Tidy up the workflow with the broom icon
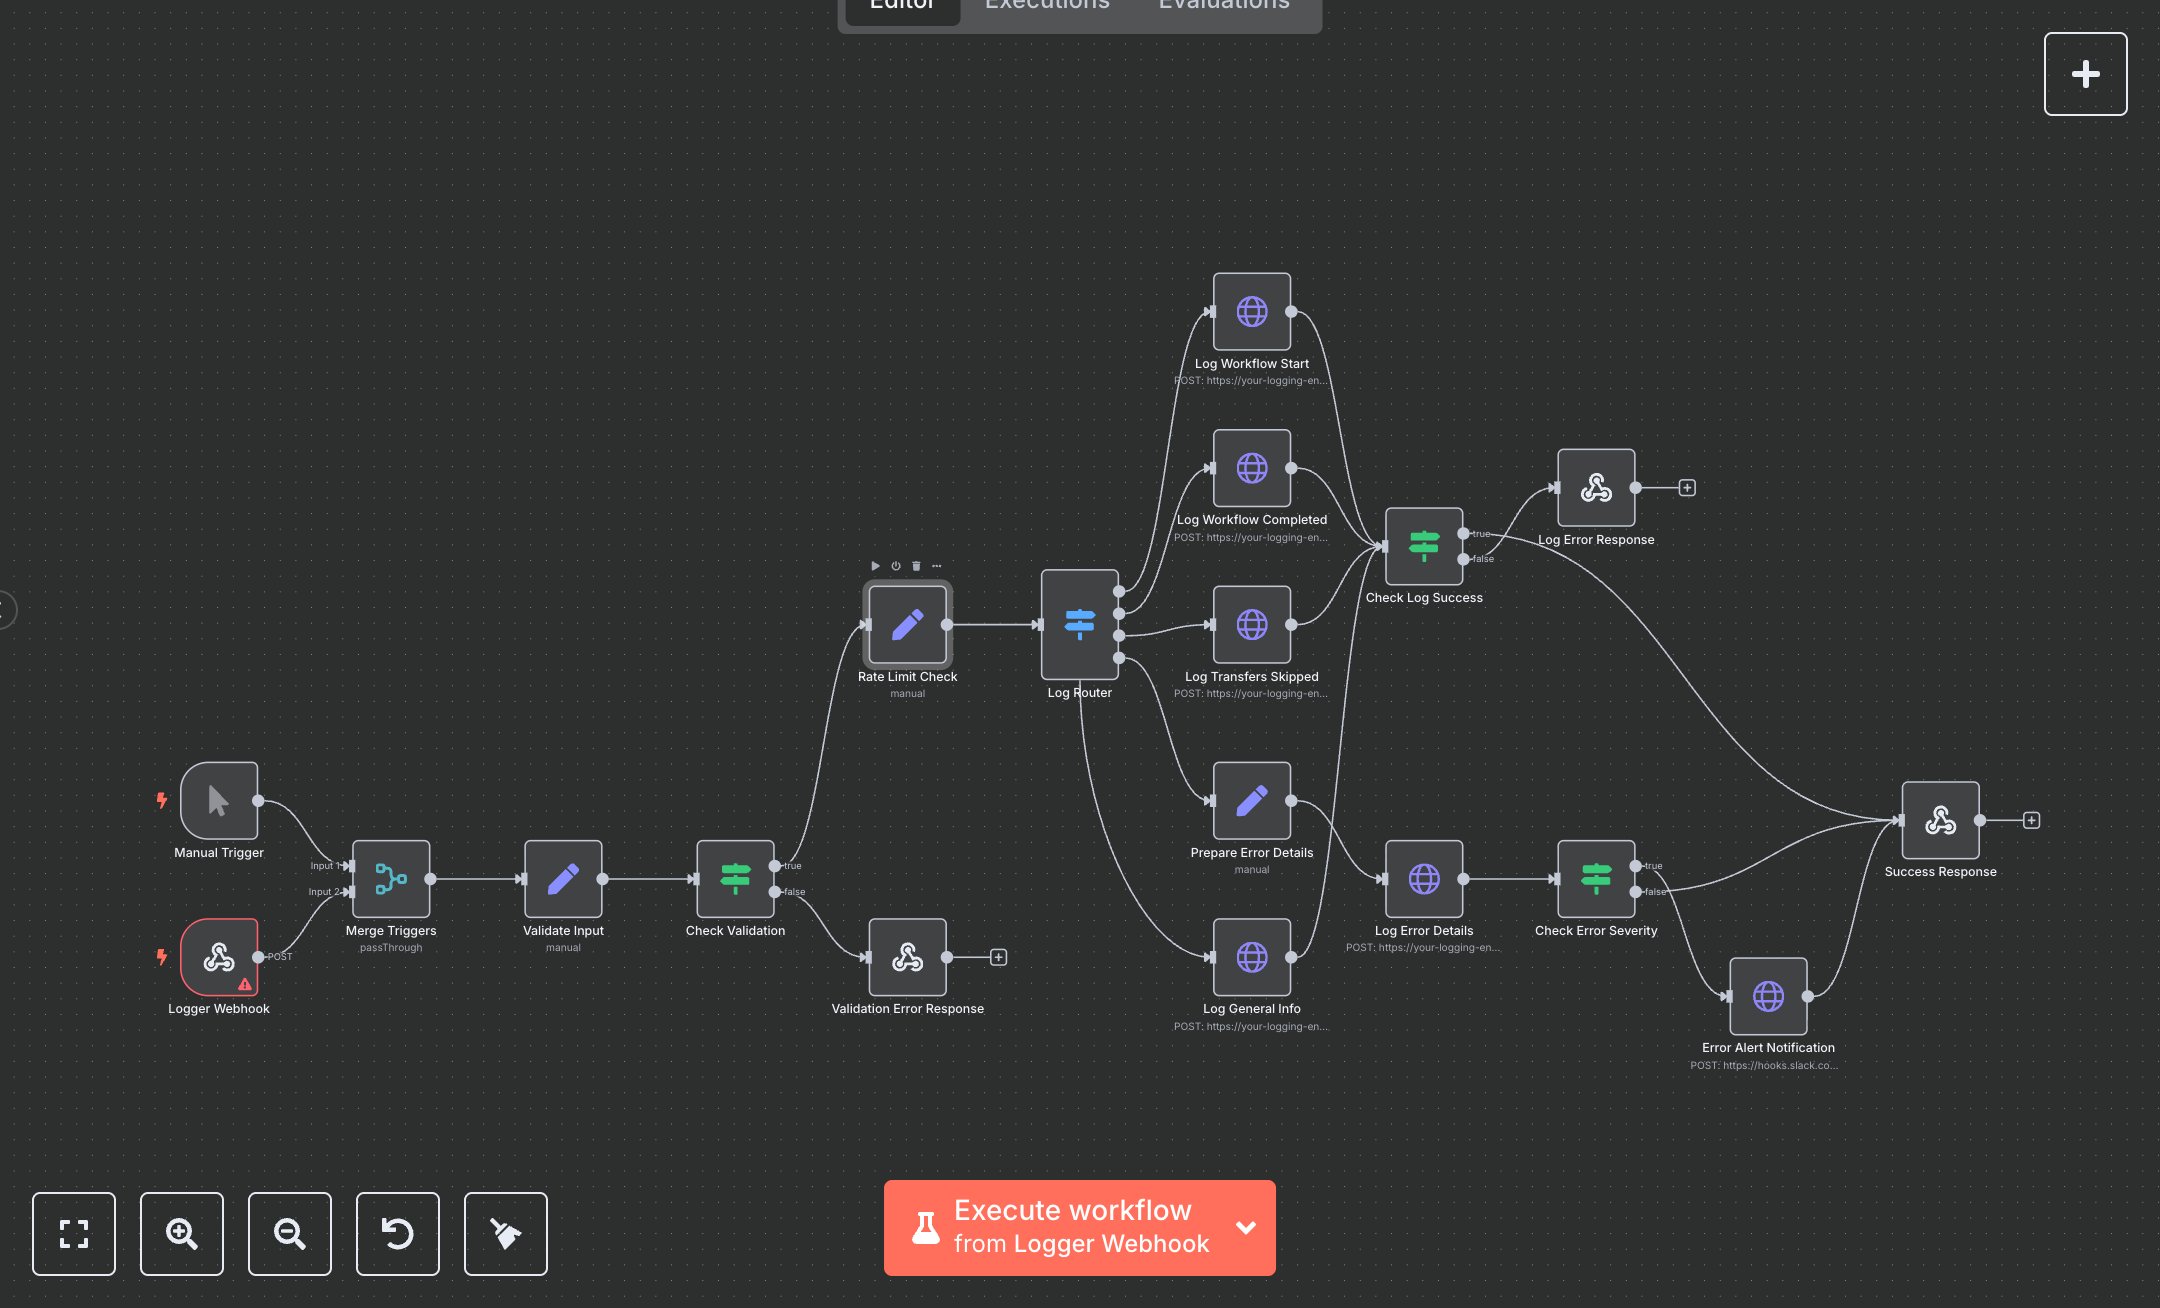This screenshot has height=1308, width=2160. (505, 1234)
